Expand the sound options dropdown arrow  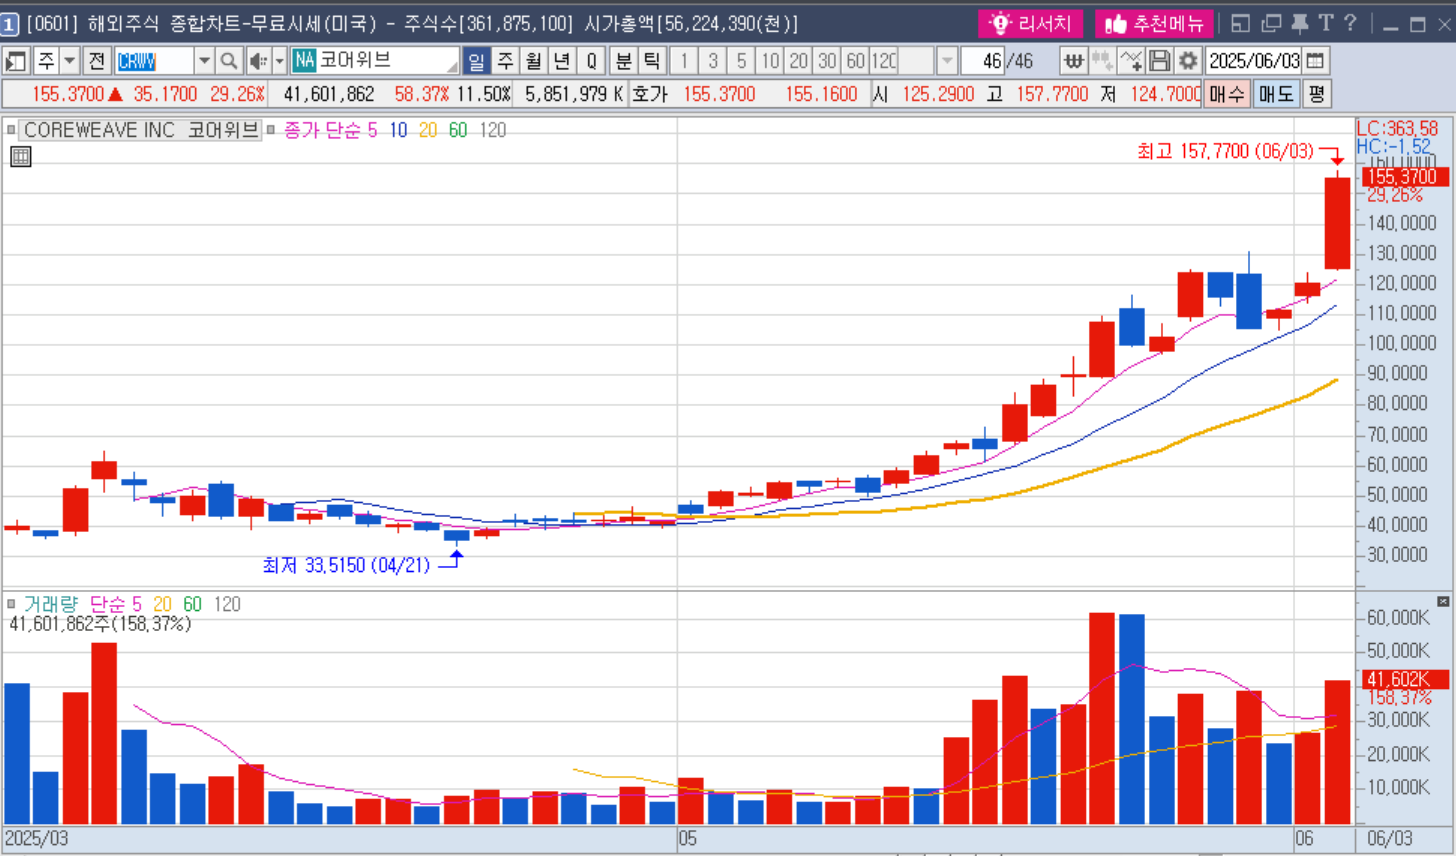coord(279,61)
